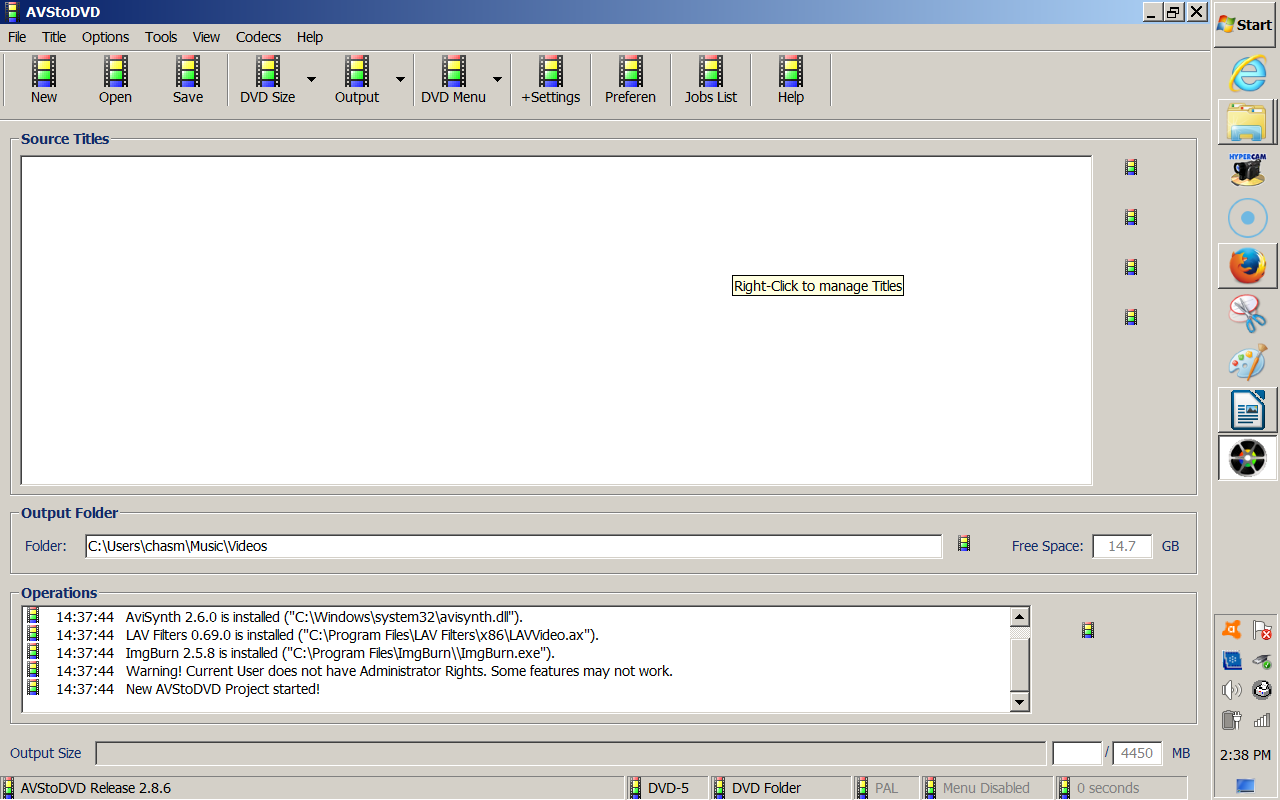Expand the Output dropdown arrow
The width and height of the screenshot is (1280, 800).
(400, 80)
